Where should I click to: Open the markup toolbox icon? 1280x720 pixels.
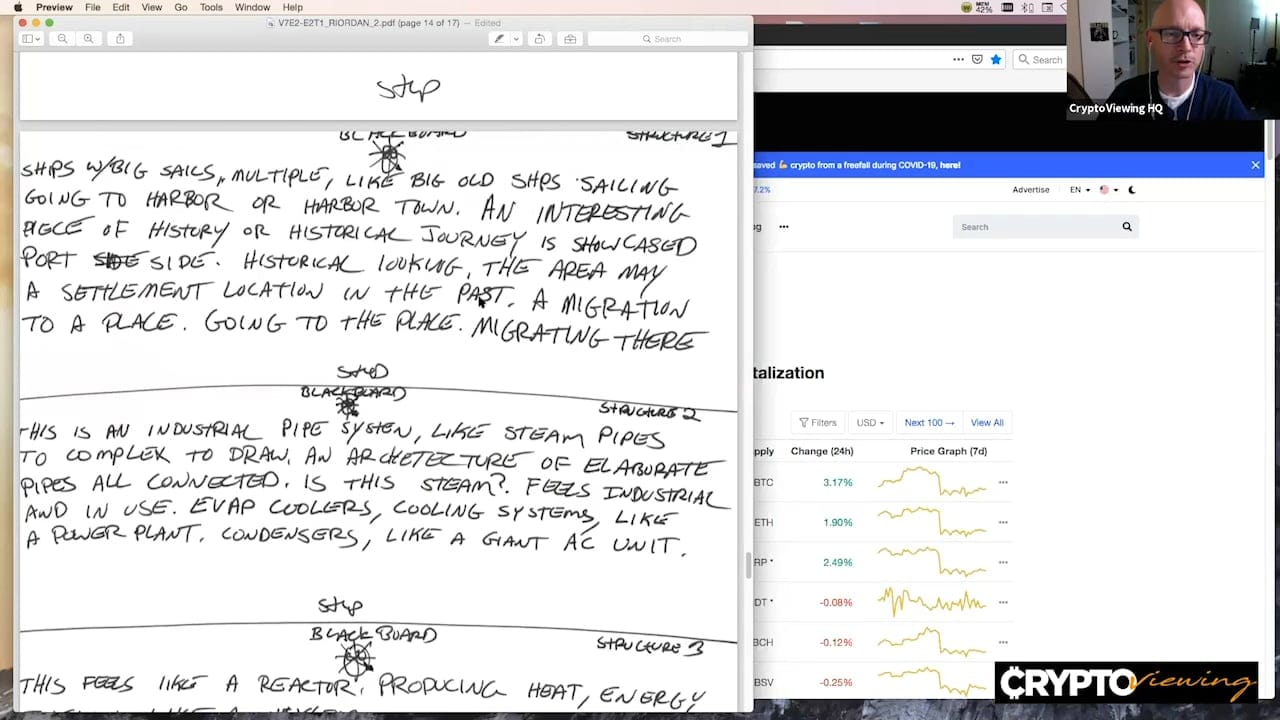pyautogui.click(x=570, y=39)
